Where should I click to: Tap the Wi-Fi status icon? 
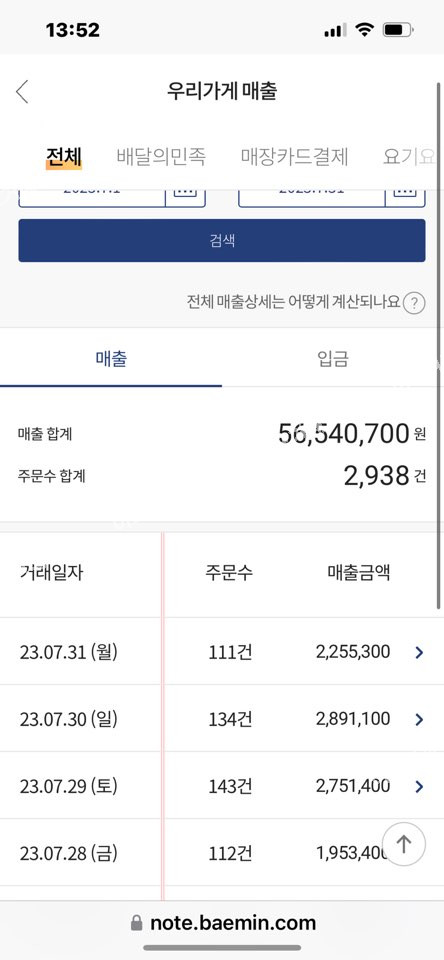point(365,29)
